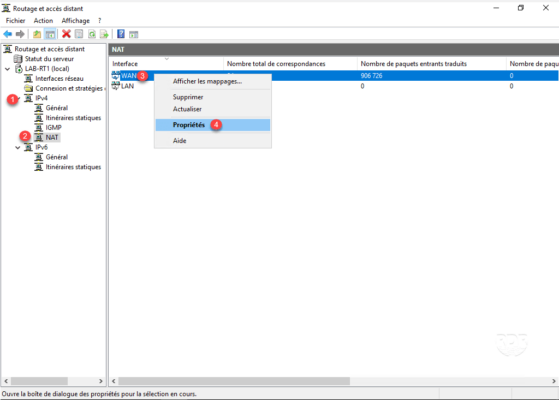
Task: Select Général under IPv6
Action: tap(57, 157)
